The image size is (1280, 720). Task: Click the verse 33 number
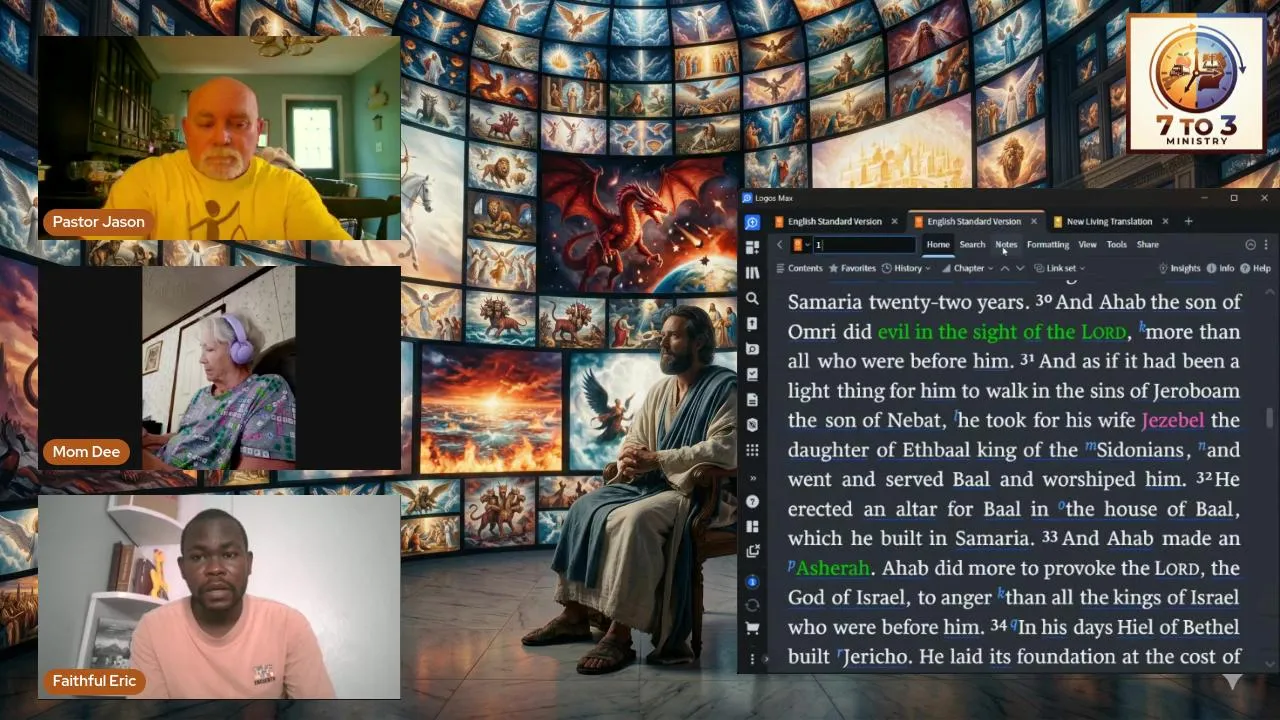pos(1050,538)
